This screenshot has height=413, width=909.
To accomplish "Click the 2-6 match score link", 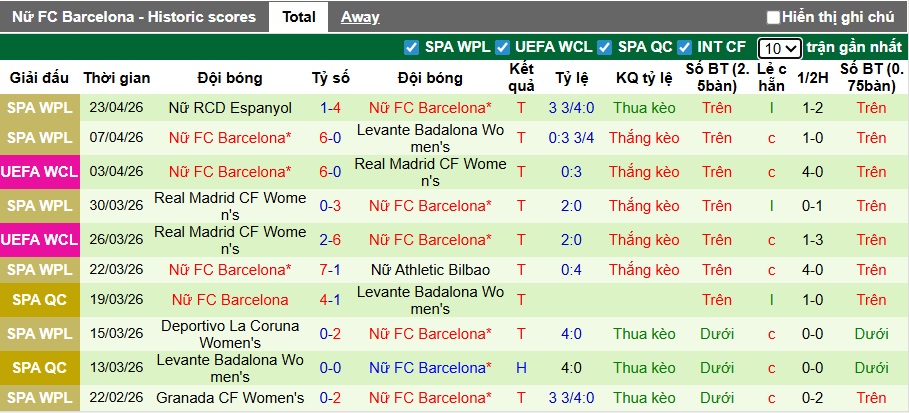I will (x=330, y=240).
